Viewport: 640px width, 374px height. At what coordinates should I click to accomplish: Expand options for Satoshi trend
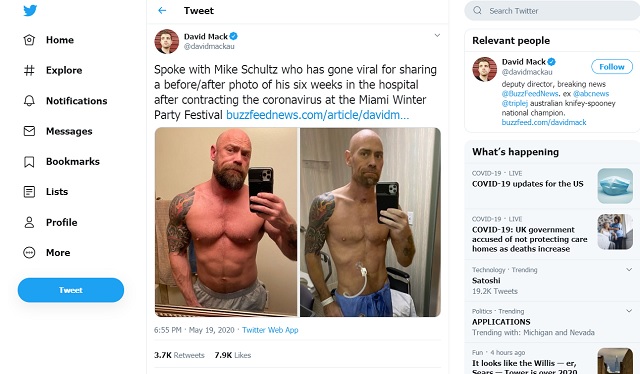[x=629, y=269]
